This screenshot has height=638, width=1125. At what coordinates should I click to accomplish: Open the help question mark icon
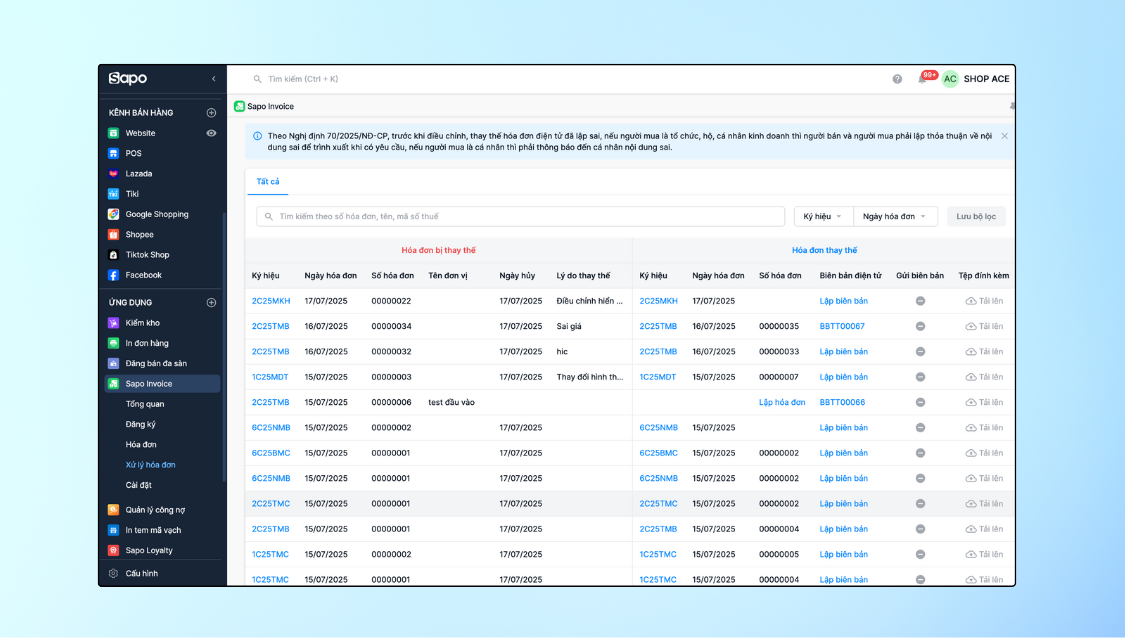tap(897, 79)
